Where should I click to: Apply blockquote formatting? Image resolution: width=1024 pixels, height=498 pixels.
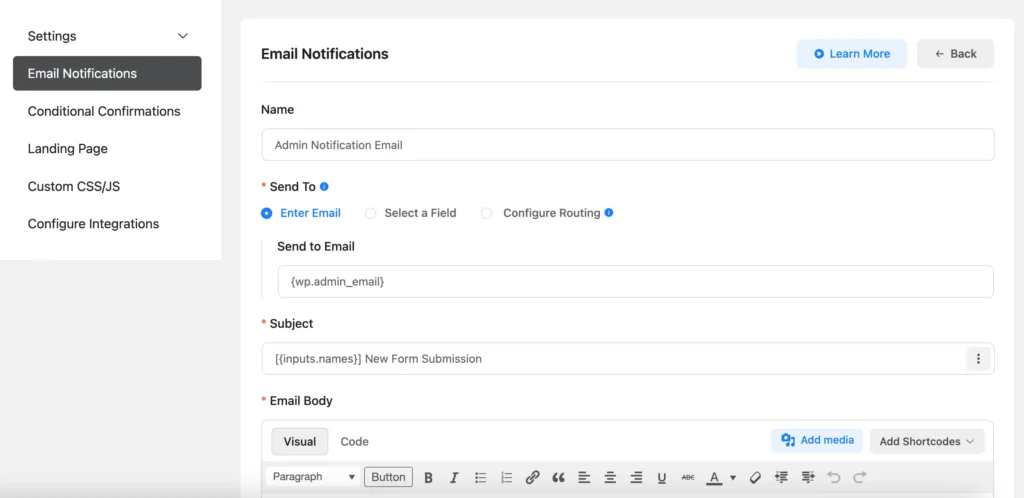(x=558, y=477)
